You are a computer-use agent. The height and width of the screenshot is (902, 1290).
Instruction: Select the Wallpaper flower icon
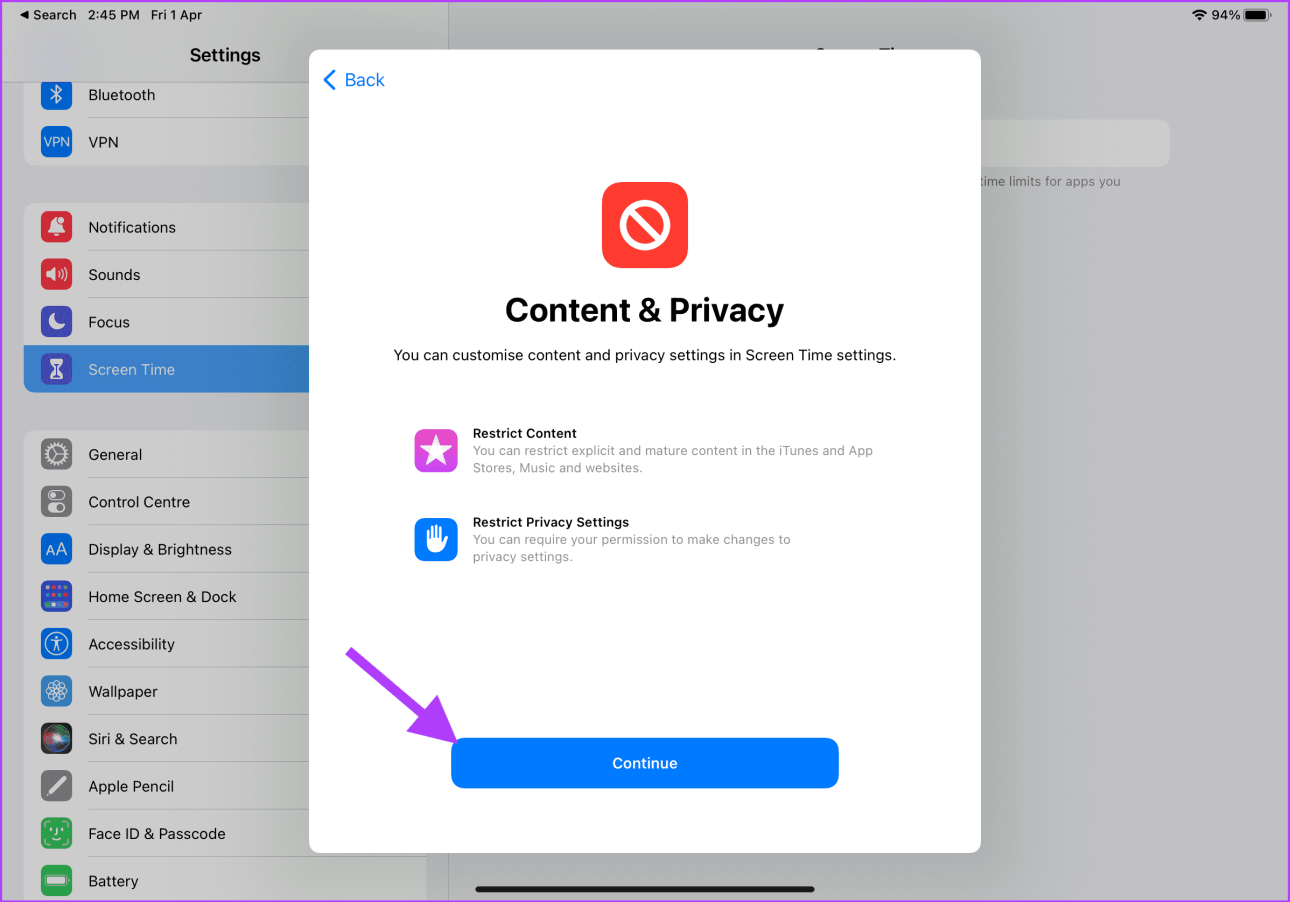pos(57,691)
